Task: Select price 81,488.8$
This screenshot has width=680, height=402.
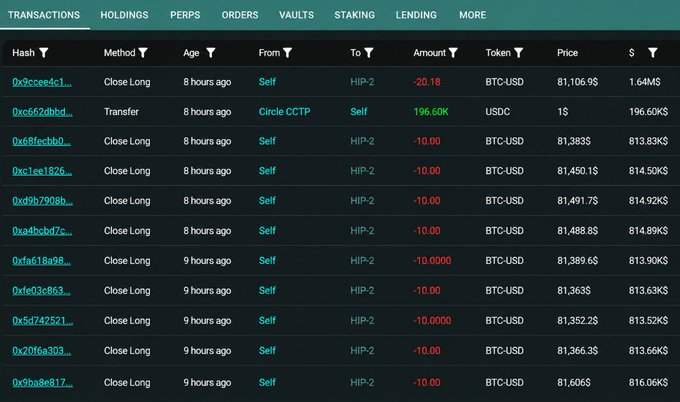Action: tap(577, 231)
